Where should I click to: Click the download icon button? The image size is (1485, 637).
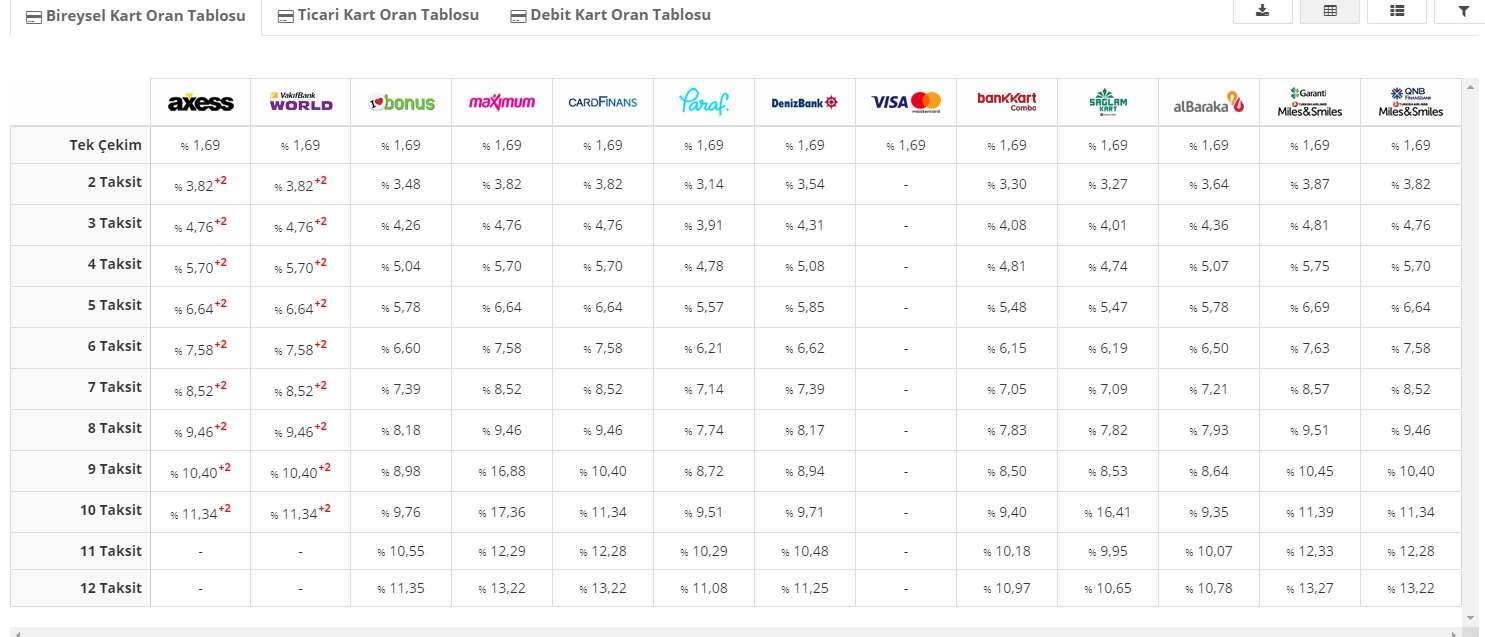pos(1262,11)
